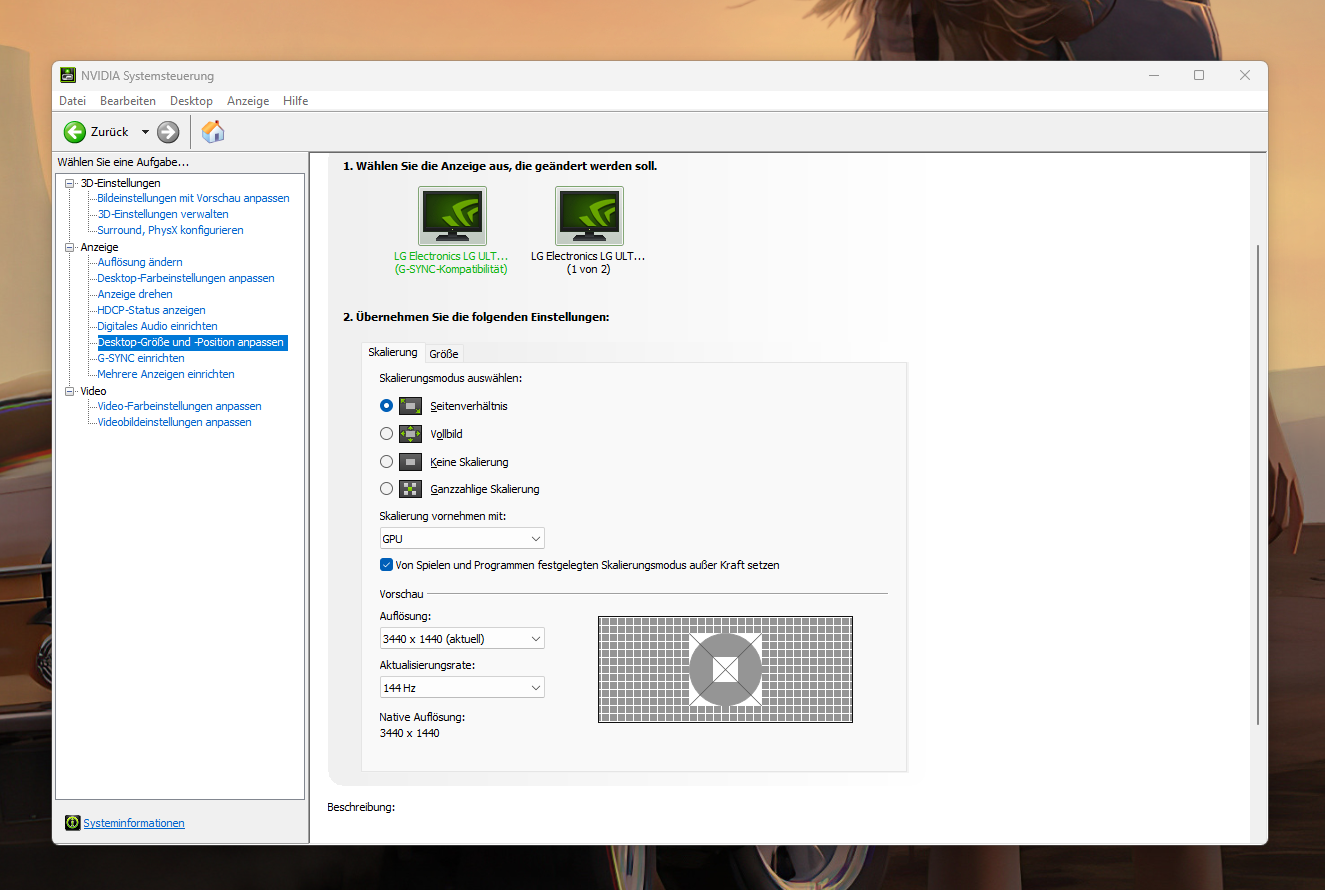Open the Aktualisierungsrate 144 Hz dropdown
Image resolution: width=1325 pixels, height=890 pixels.
[x=462, y=687]
